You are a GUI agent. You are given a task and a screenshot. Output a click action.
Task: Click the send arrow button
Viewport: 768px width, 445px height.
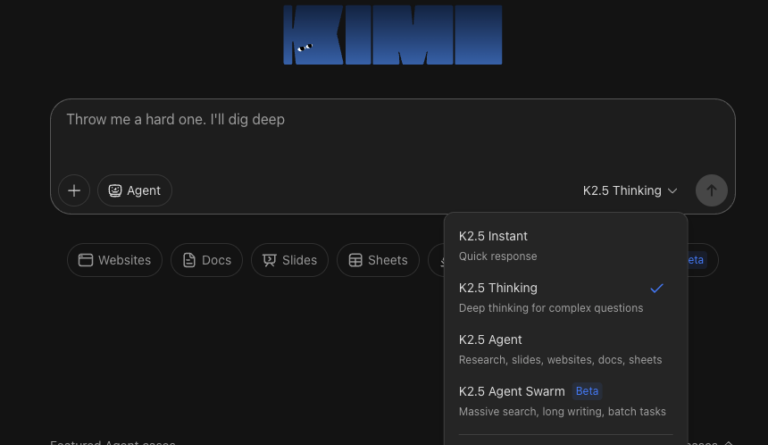[x=711, y=190]
